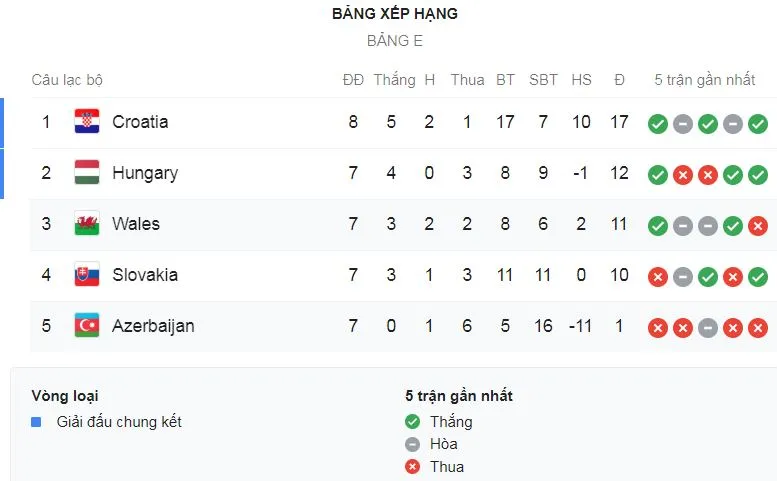Open the Hungary team name link

pos(145,173)
